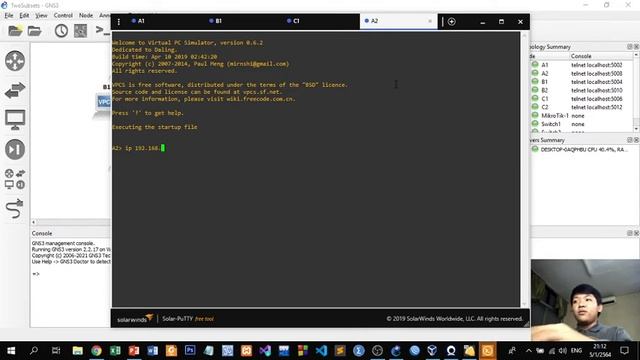This screenshot has height=360, width=640.
Task: Browse end devices monitor icon
Action: pyautogui.click(x=15, y=120)
